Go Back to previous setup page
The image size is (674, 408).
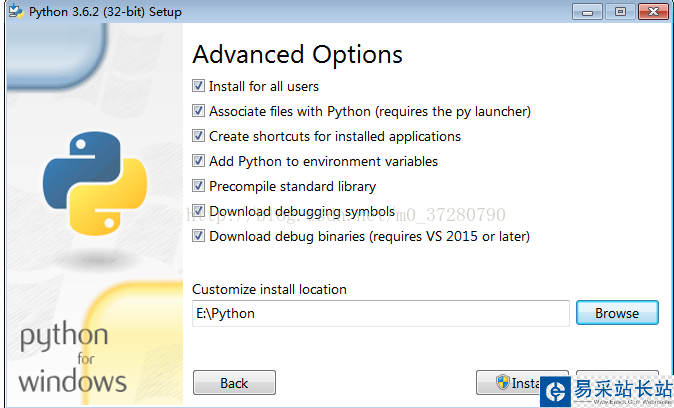coord(234,383)
